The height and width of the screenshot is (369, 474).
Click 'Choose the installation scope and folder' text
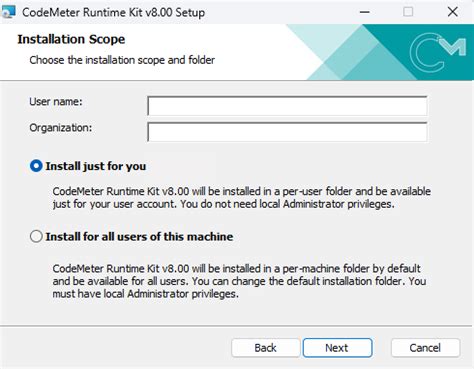click(122, 60)
